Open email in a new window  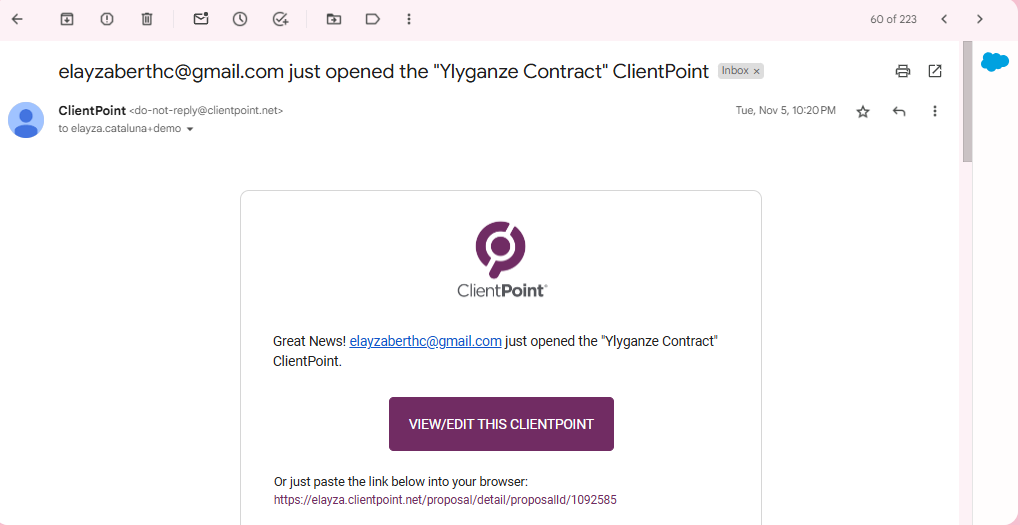pos(935,71)
